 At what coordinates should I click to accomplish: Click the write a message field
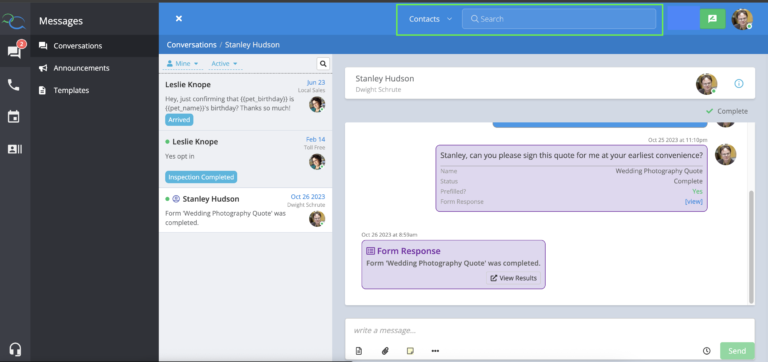click(x=549, y=331)
